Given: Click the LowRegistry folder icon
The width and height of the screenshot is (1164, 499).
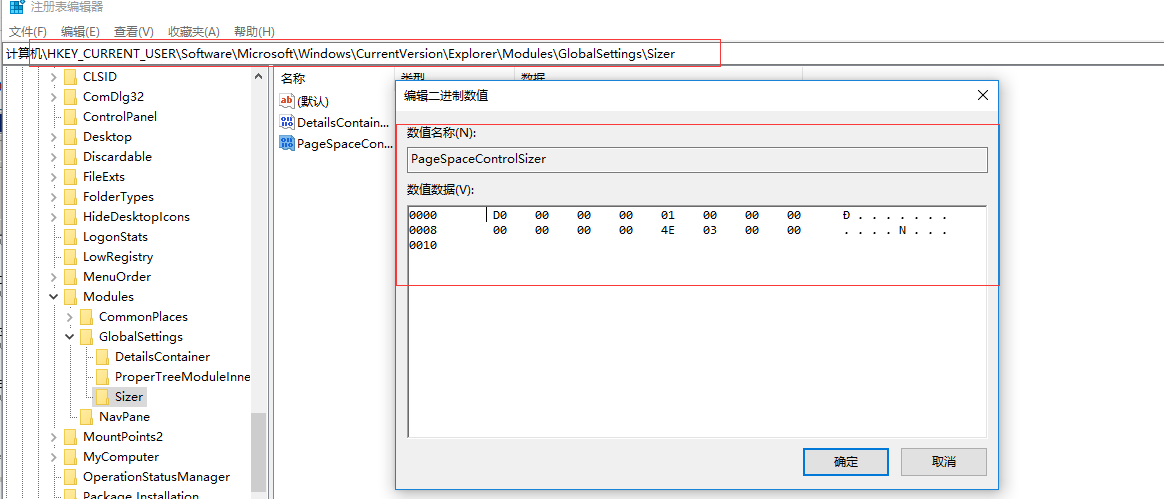Looking at the screenshot, I should [71, 257].
